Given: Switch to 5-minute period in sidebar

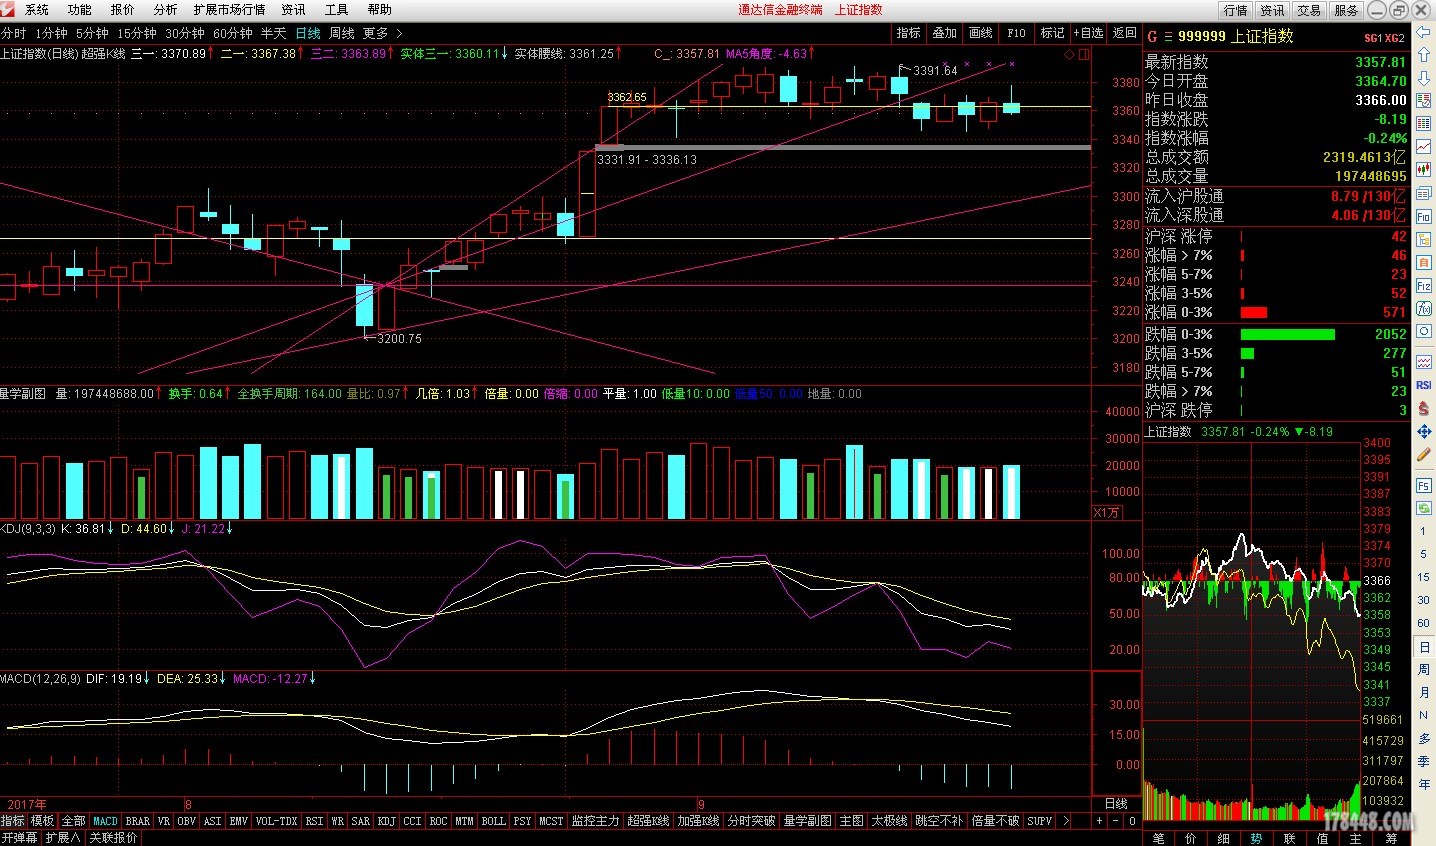Looking at the screenshot, I should tap(1424, 554).
